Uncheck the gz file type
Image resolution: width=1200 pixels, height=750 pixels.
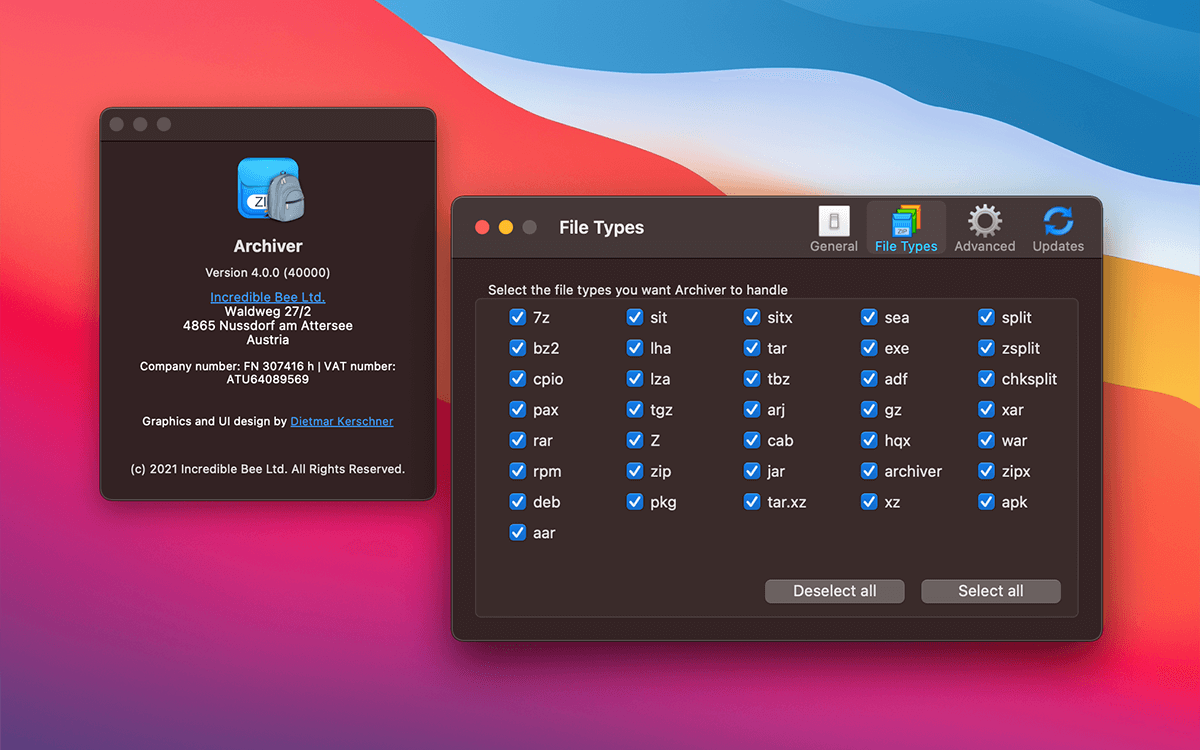(x=869, y=409)
